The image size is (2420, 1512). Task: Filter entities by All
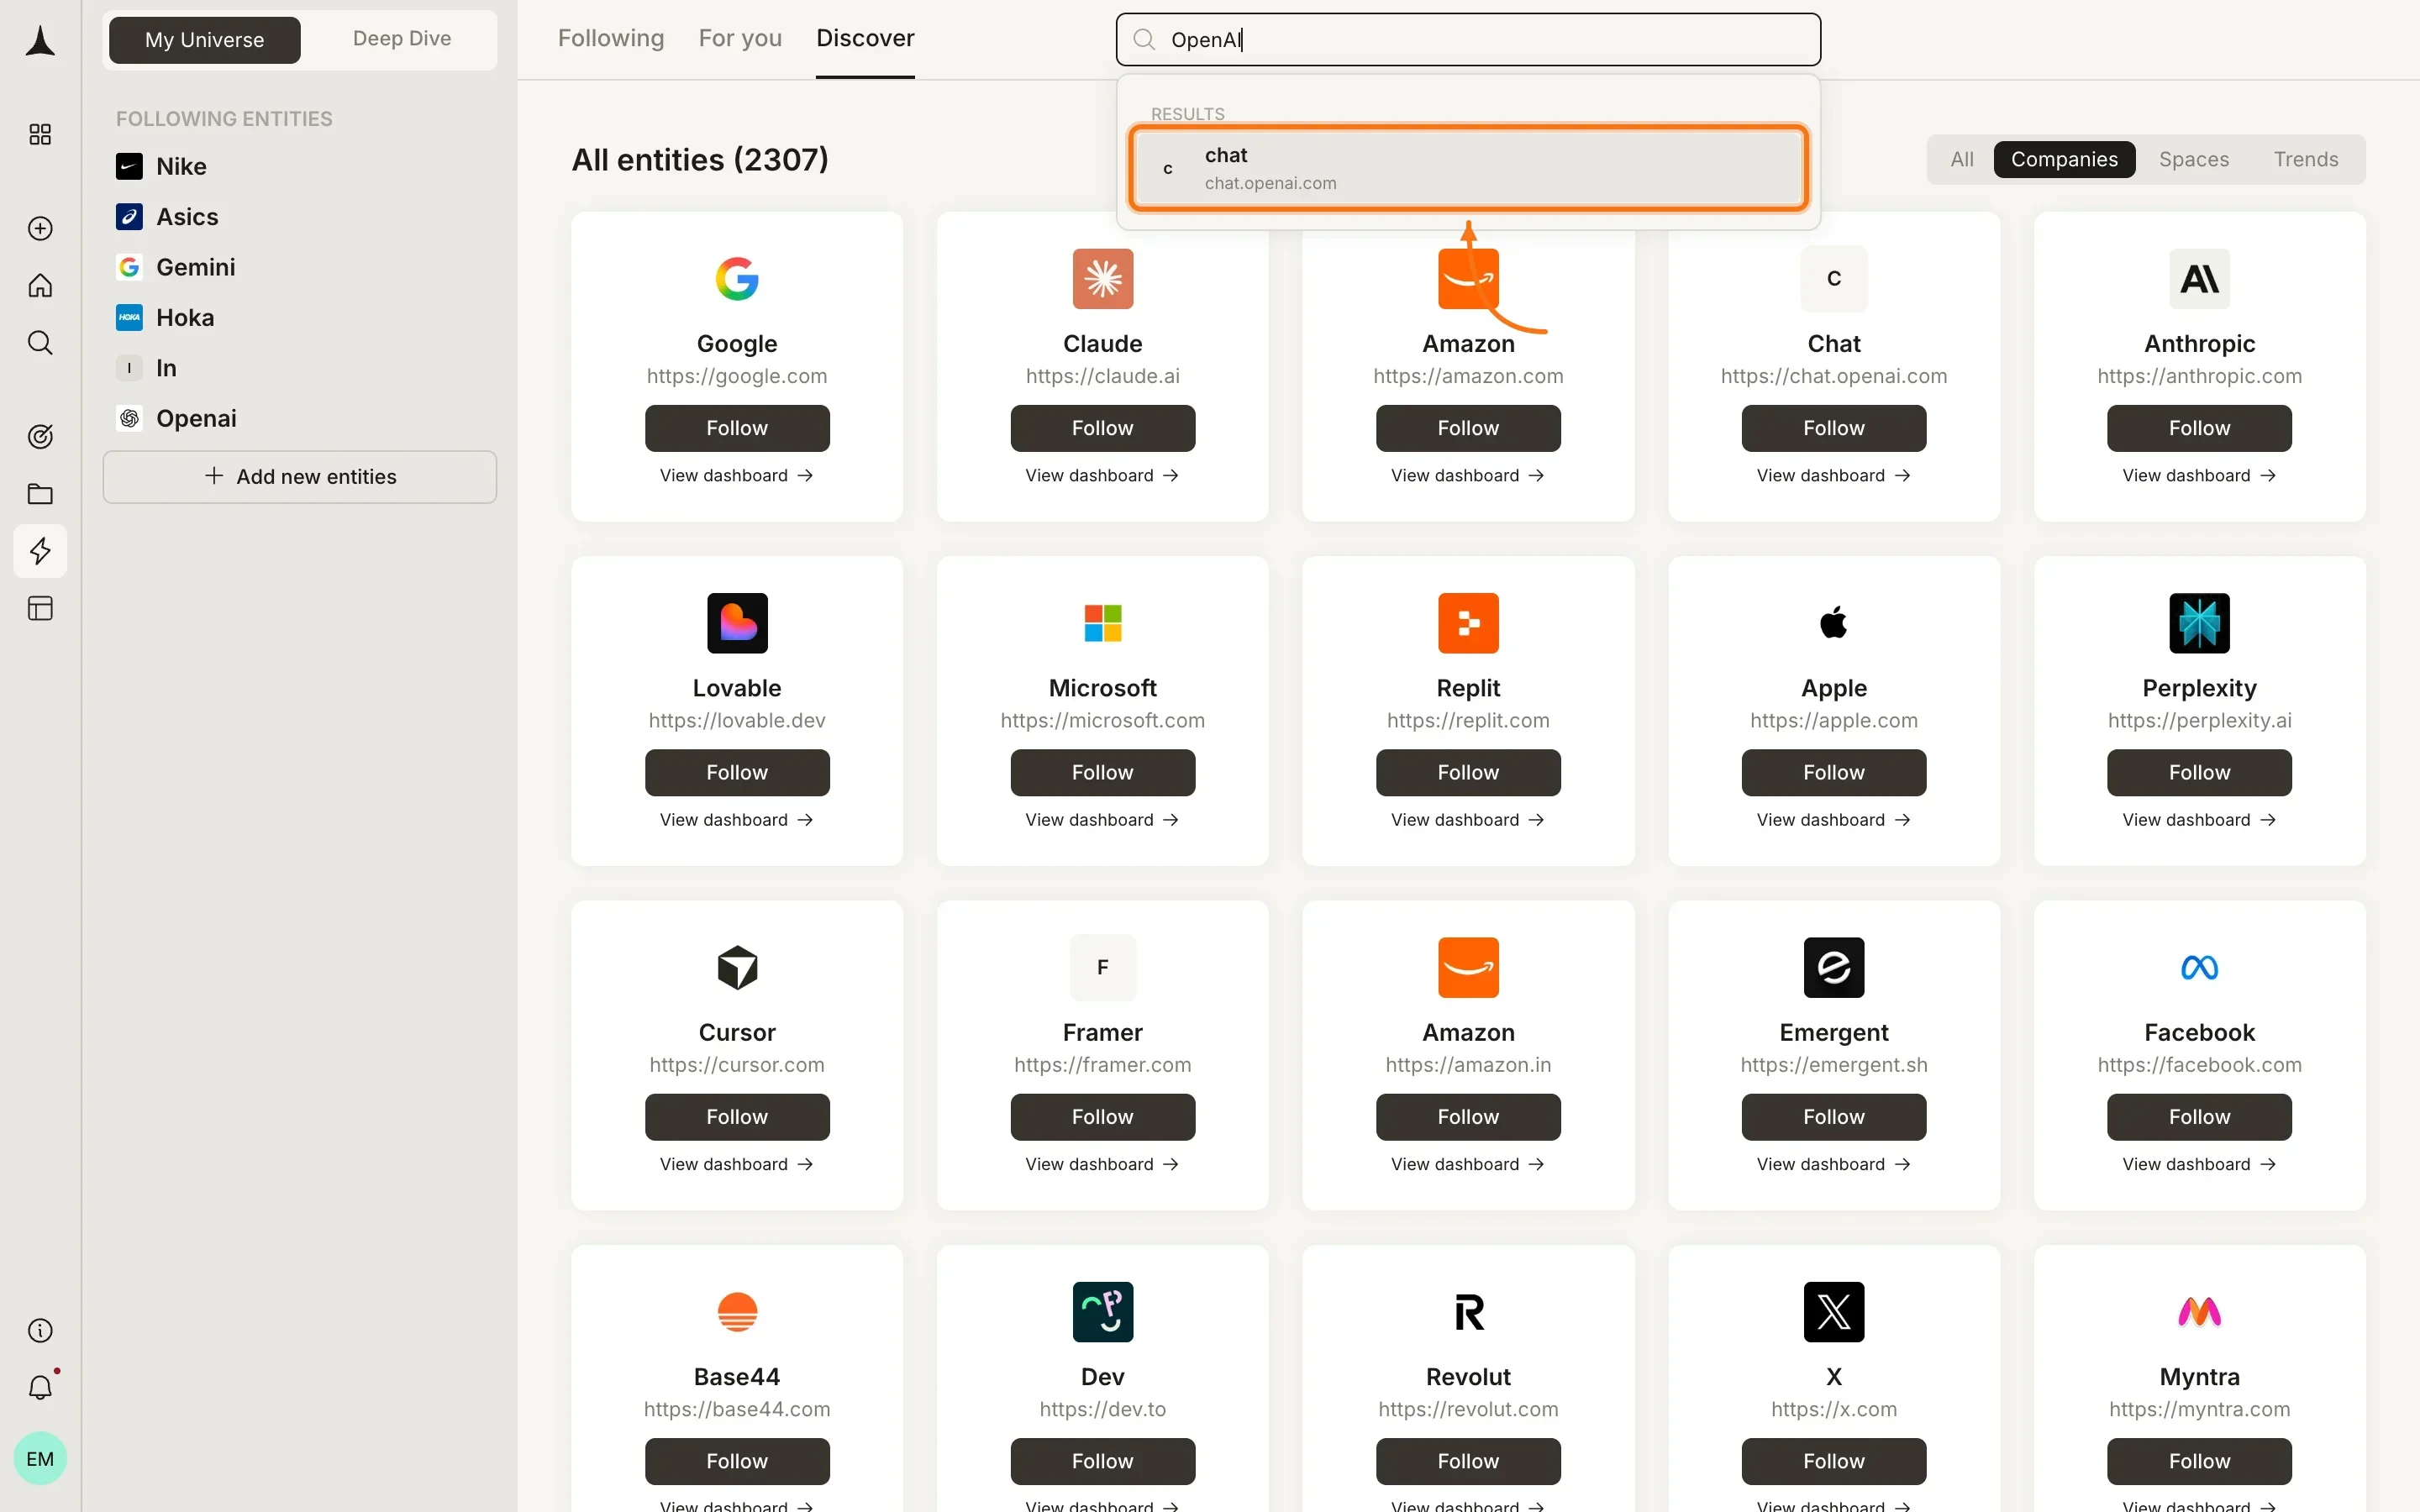[x=1961, y=159]
